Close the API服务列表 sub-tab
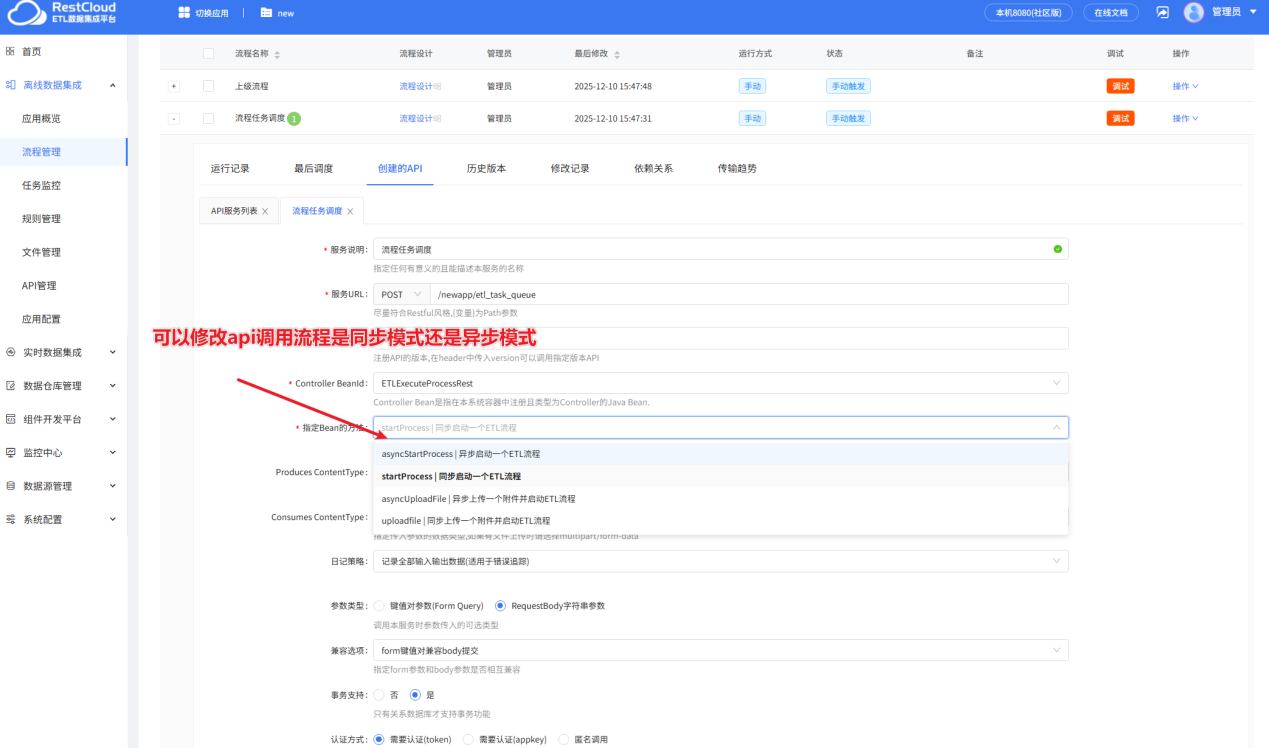1269x748 pixels. click(265, 212)
